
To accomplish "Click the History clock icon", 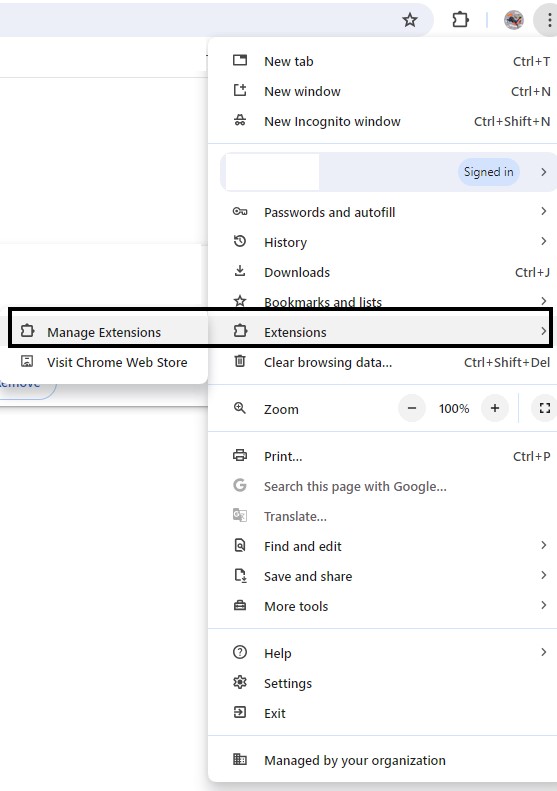I will [240, 241].
